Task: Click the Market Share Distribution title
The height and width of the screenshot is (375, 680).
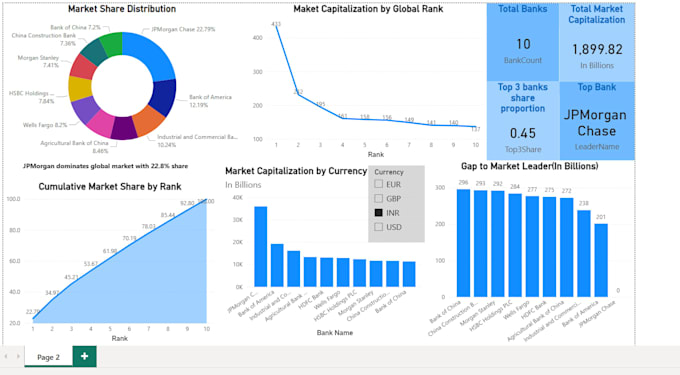Action: [122, 9]
